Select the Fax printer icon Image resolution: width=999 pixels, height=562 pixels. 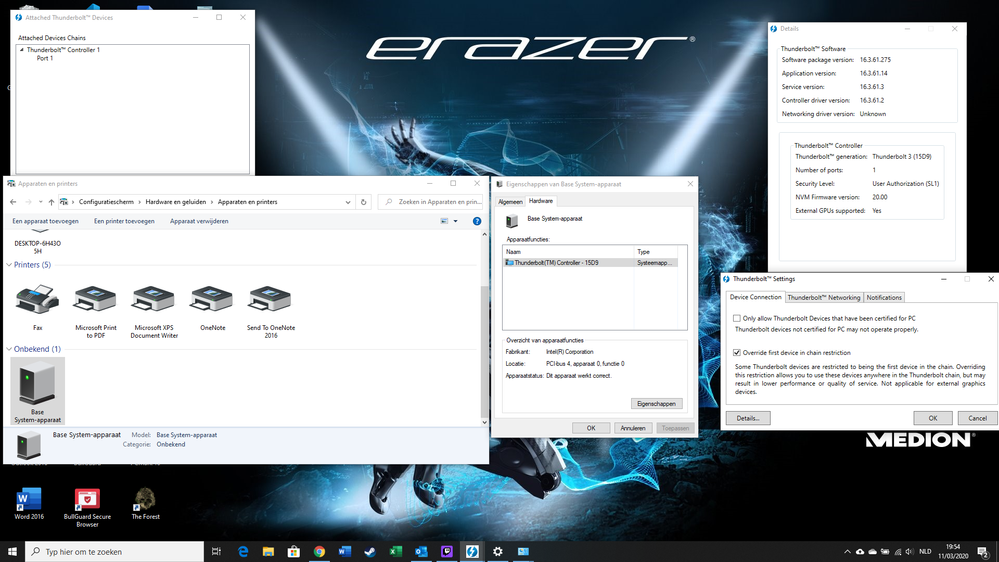pyautogui.click(x=37, y=299)
